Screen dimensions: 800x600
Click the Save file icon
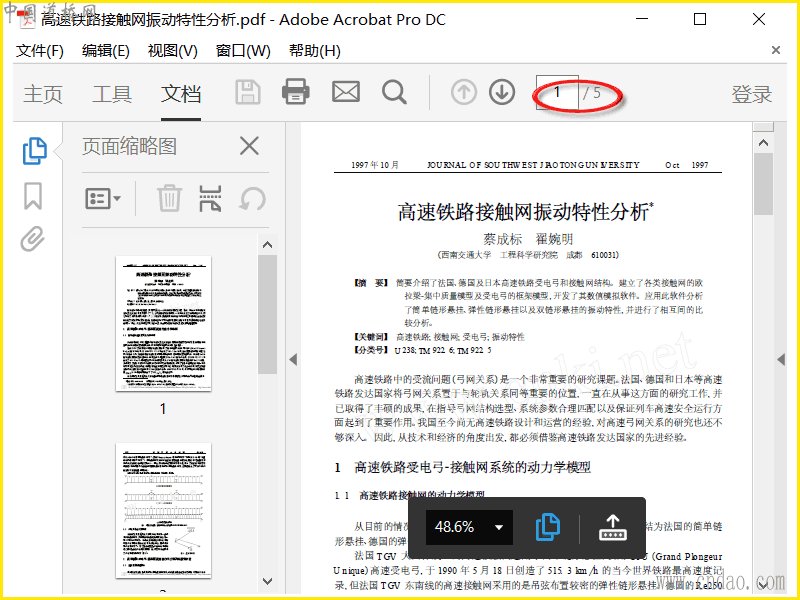pyautogui.click(x=248, y=93)
